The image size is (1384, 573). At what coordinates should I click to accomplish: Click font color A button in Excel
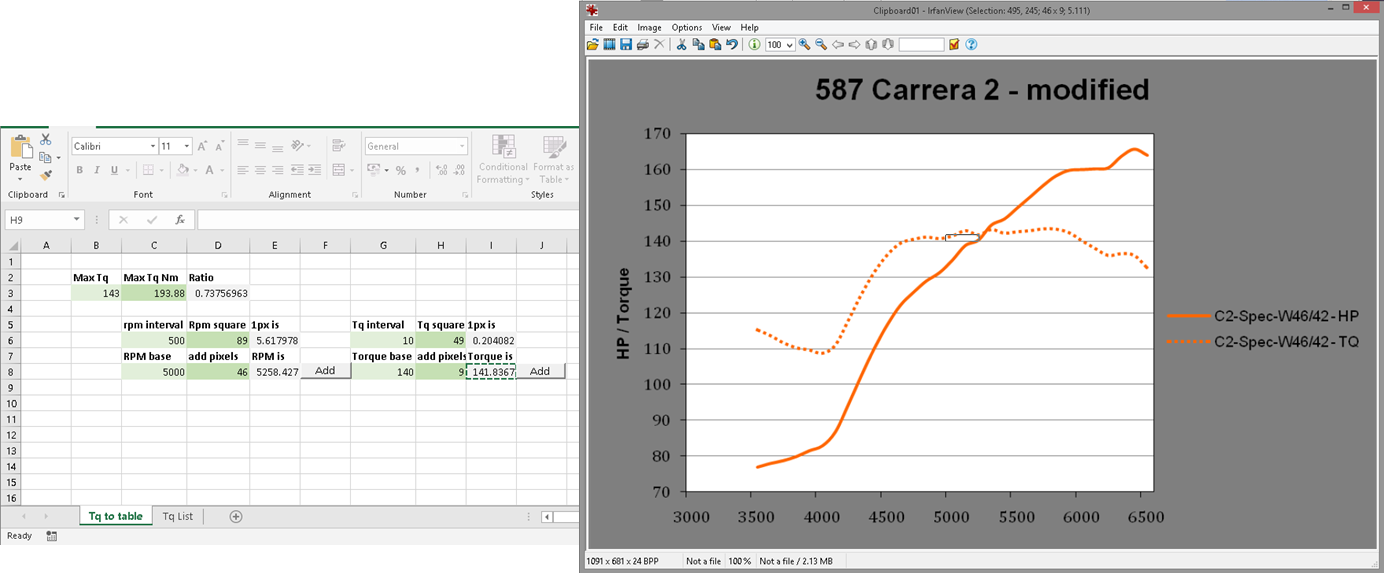click(x=209, y=170)
